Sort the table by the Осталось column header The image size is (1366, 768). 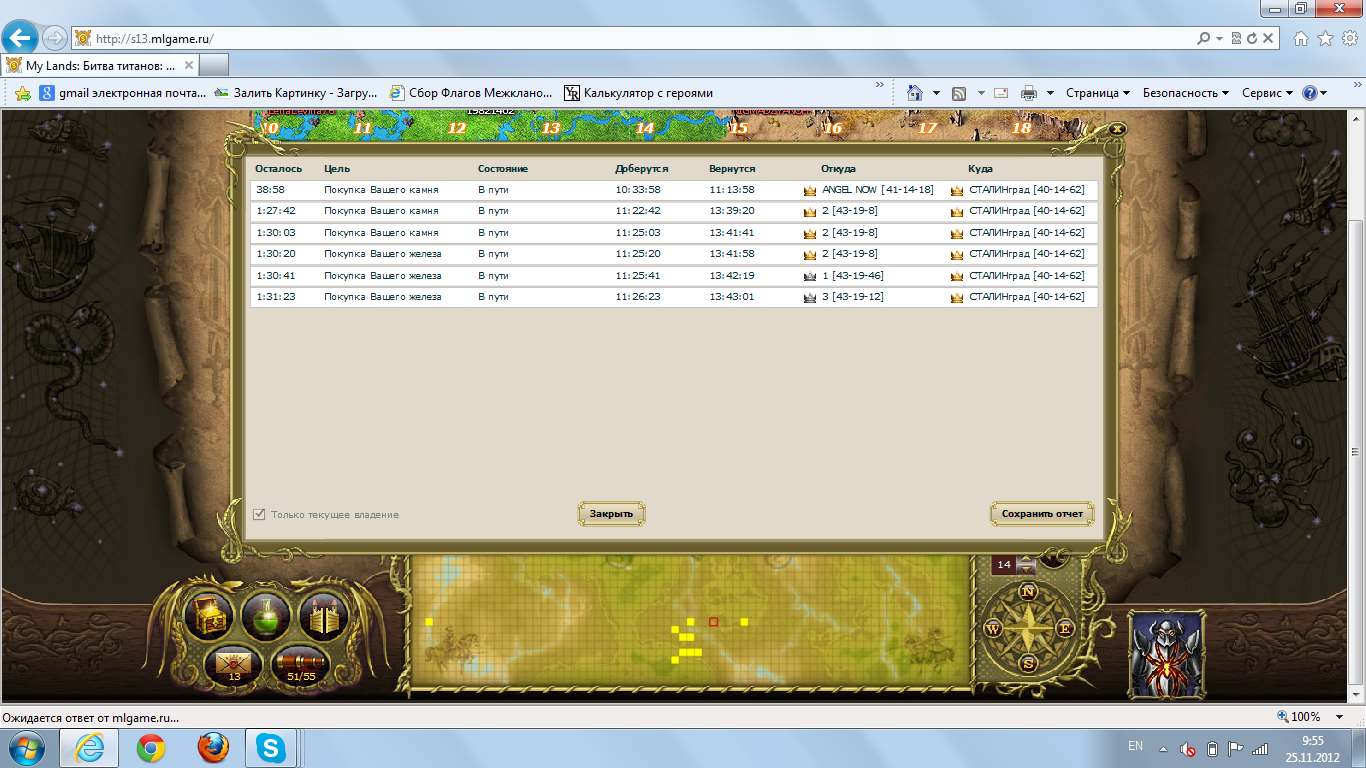pyautogui.click(x=278, y=169)
